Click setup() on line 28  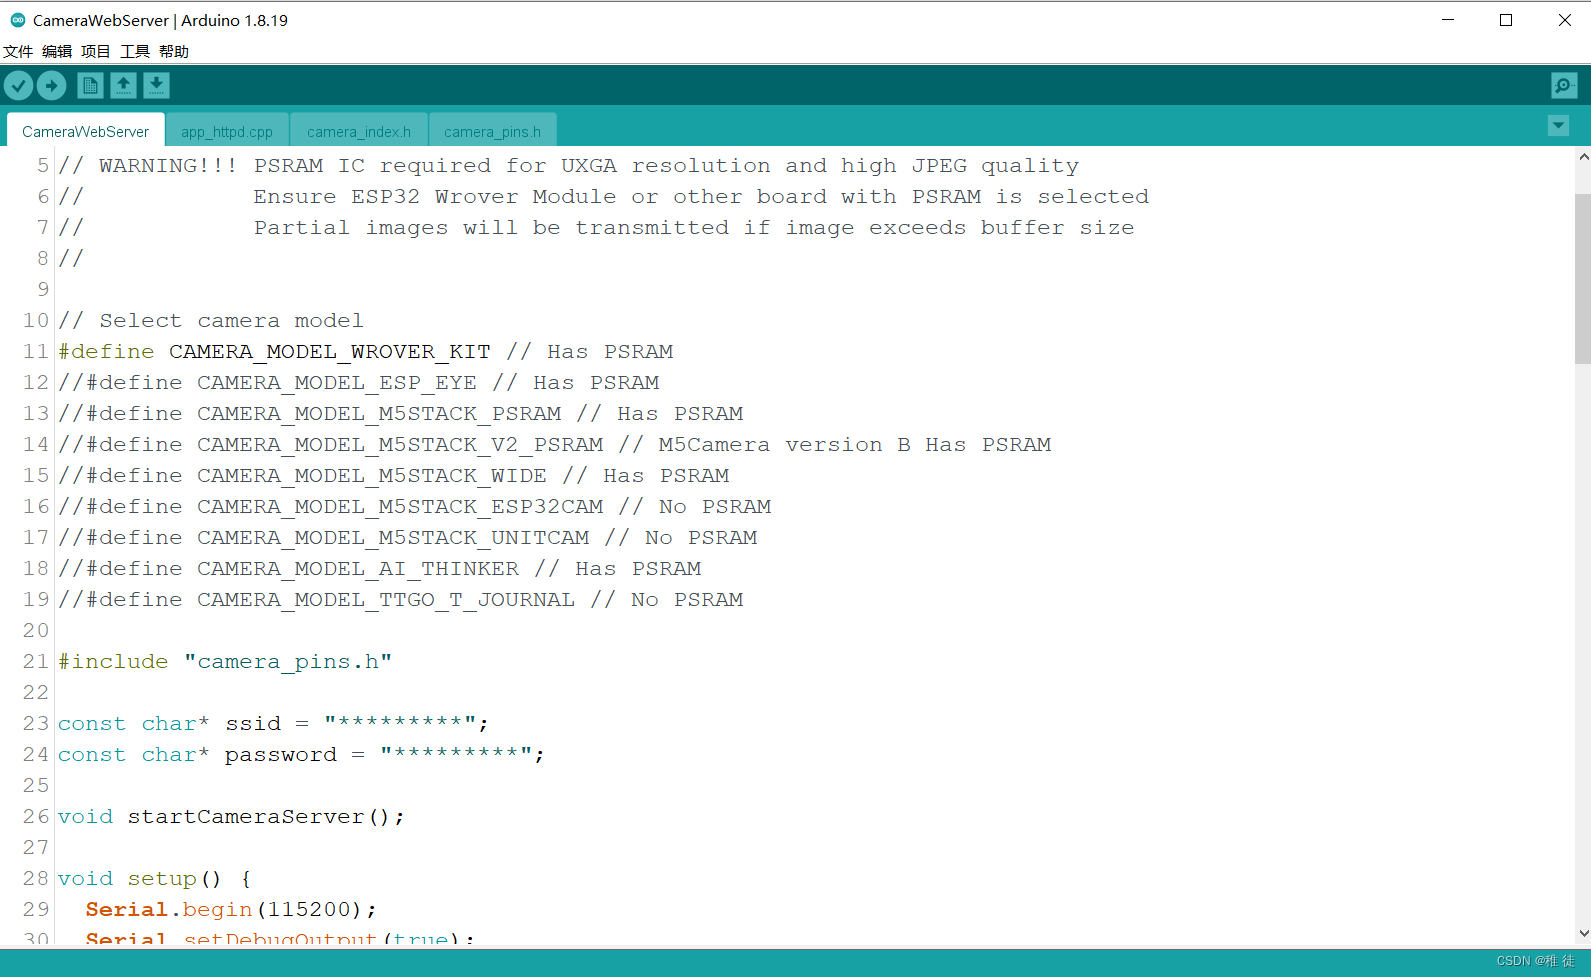click(x=174, y=879)
